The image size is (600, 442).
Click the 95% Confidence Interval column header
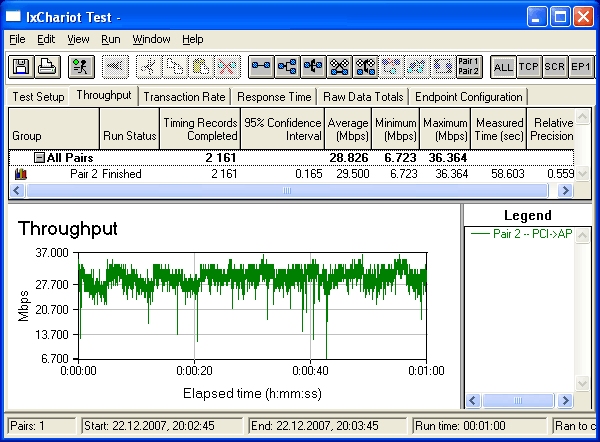[x=282, y=129]
